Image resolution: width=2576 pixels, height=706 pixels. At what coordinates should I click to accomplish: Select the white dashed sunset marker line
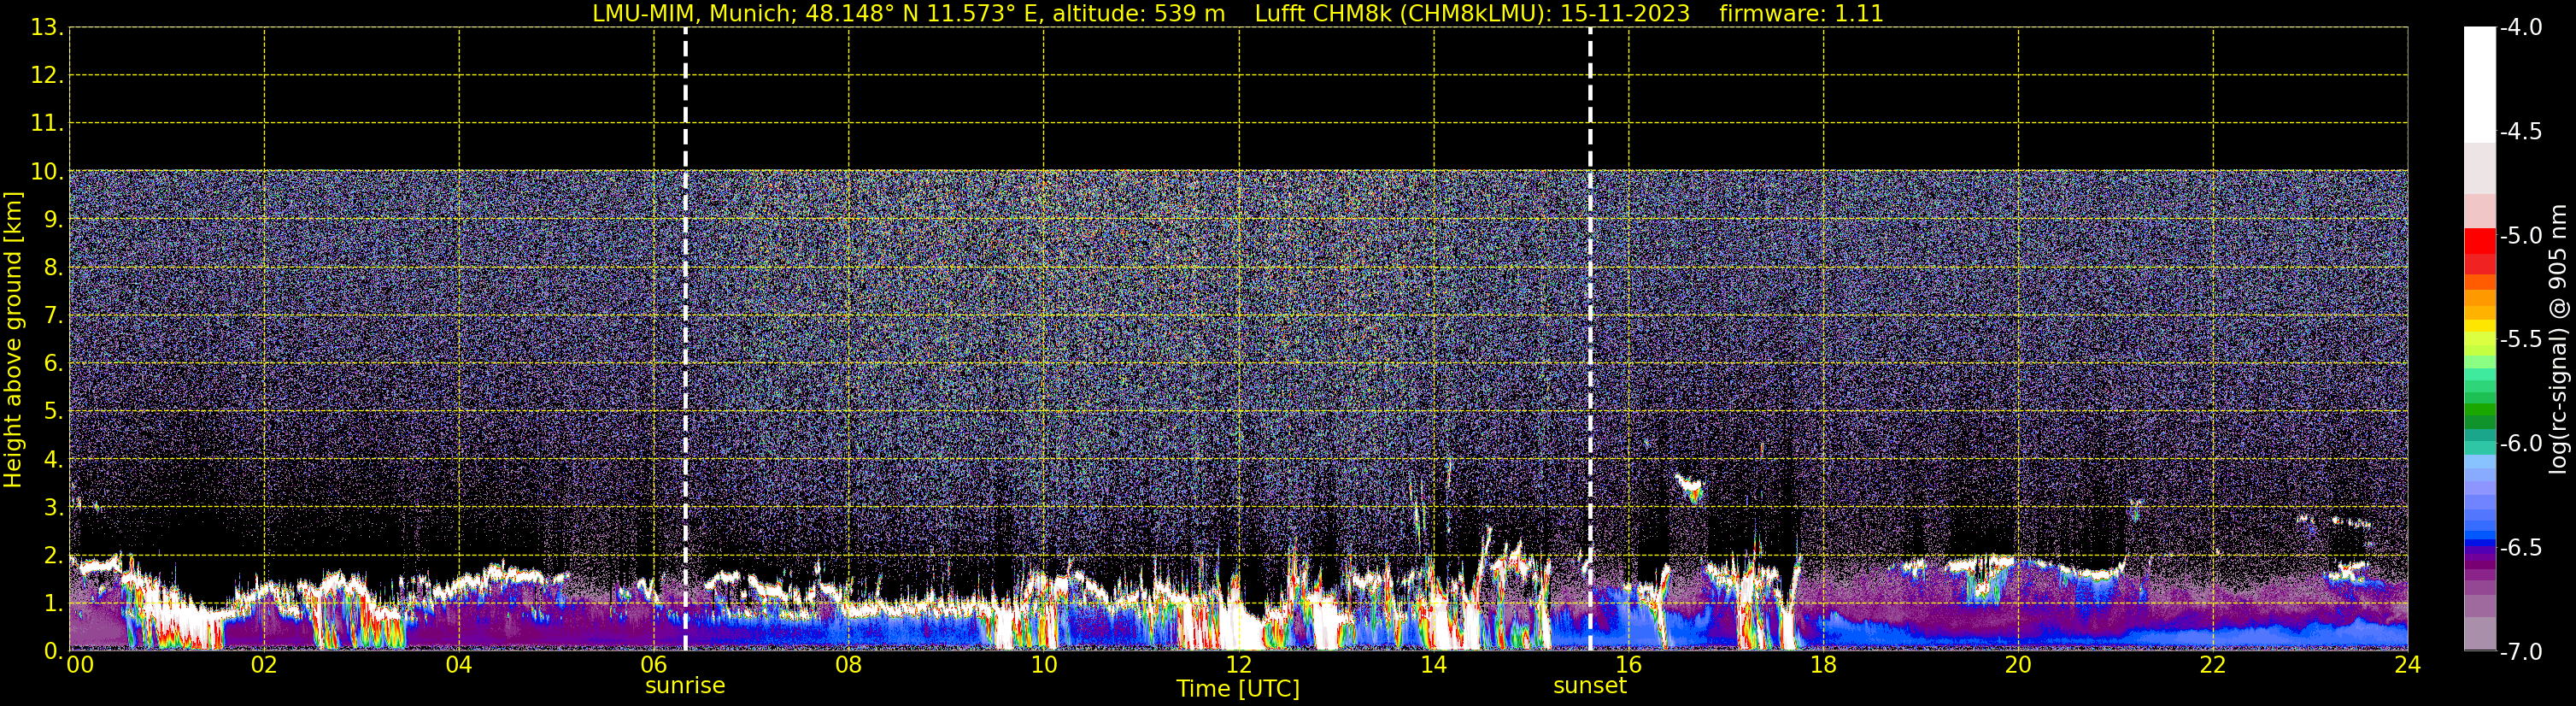click(1590, 340)
